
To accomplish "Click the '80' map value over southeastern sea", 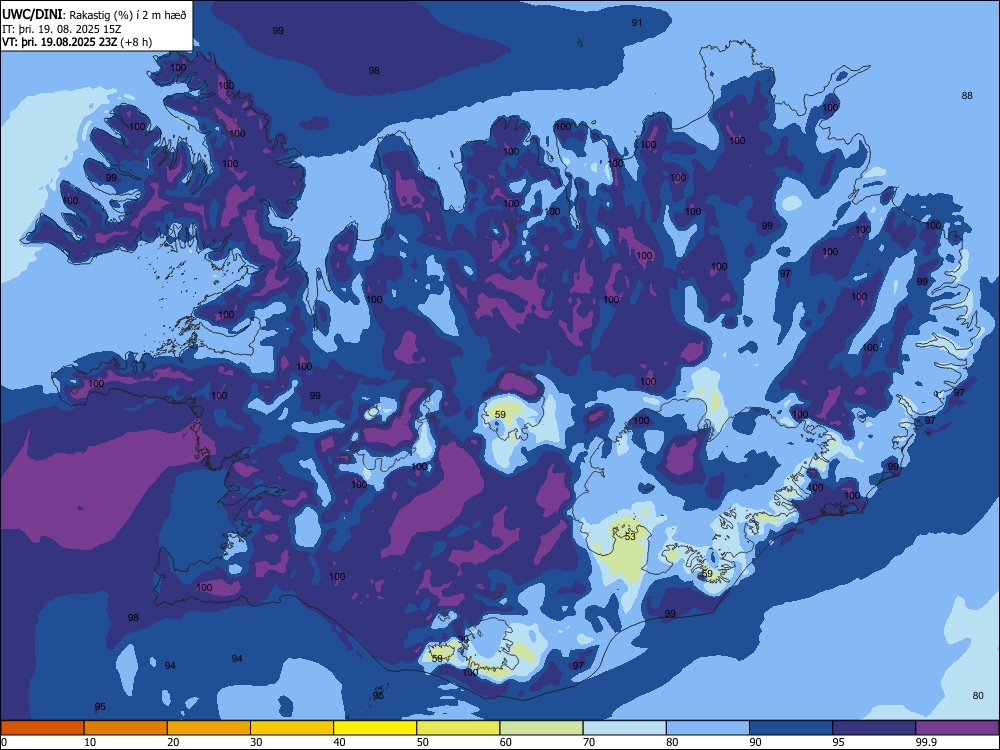I will click(978, 696).
